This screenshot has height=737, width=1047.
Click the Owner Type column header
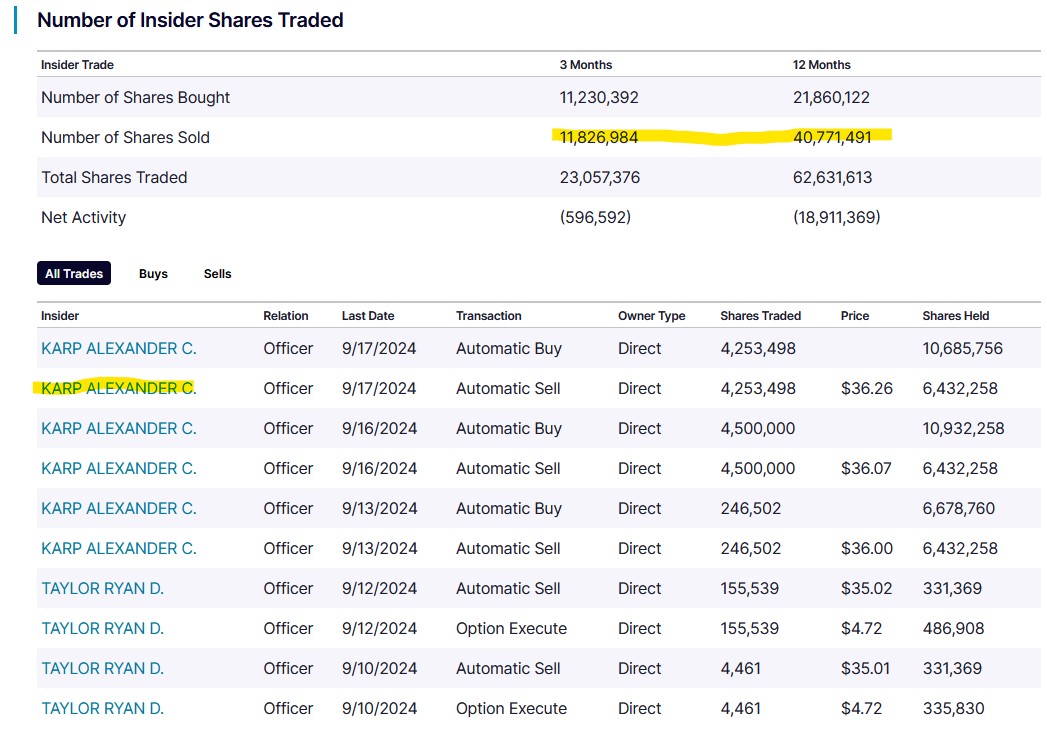coord(651,316)
